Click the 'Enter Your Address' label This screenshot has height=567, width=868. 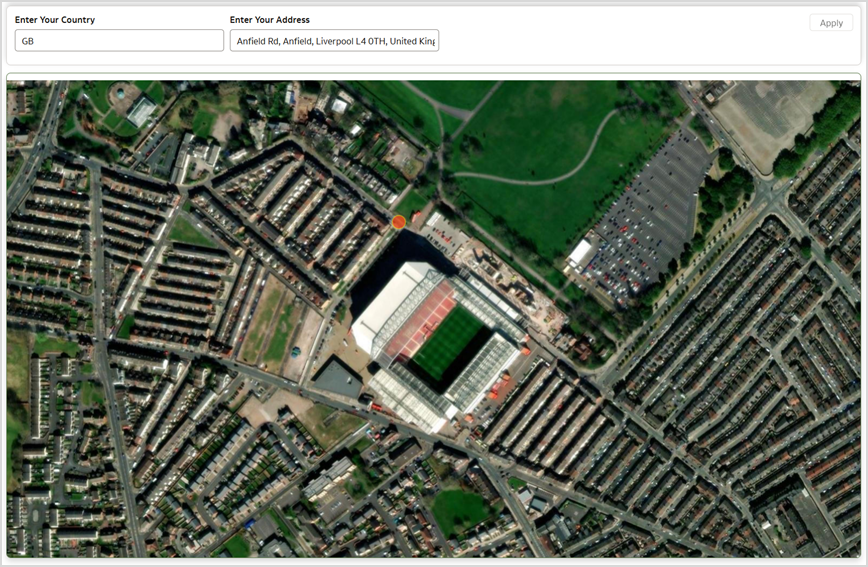click(x=270, y=19)
